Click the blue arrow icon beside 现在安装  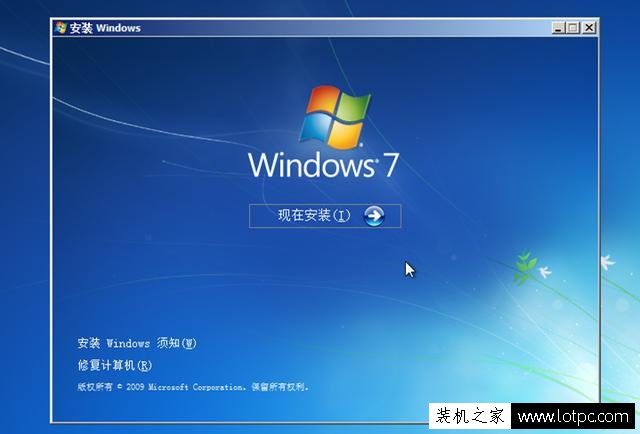click(374, 216)
